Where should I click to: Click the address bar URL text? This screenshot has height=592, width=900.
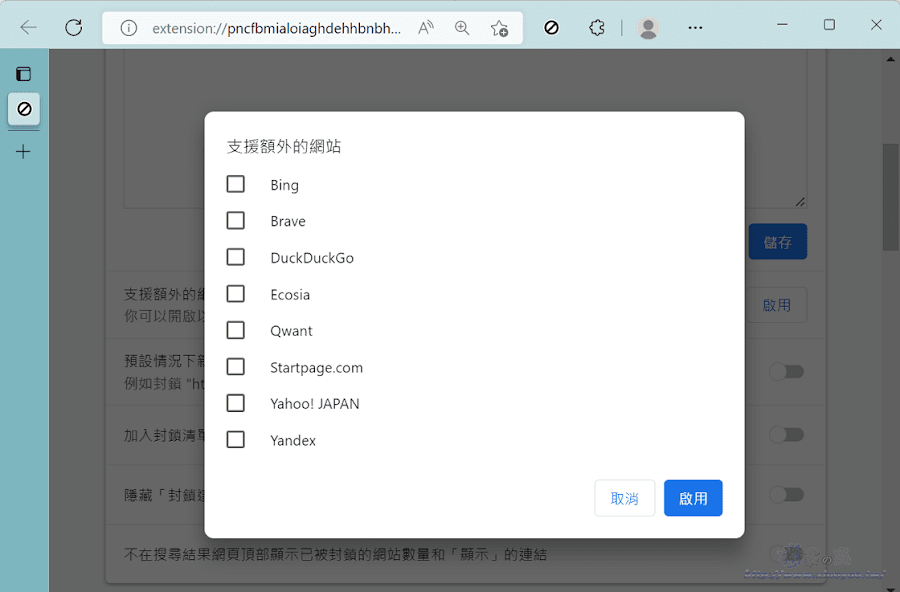pyautogui.click(x=277, y=28)
